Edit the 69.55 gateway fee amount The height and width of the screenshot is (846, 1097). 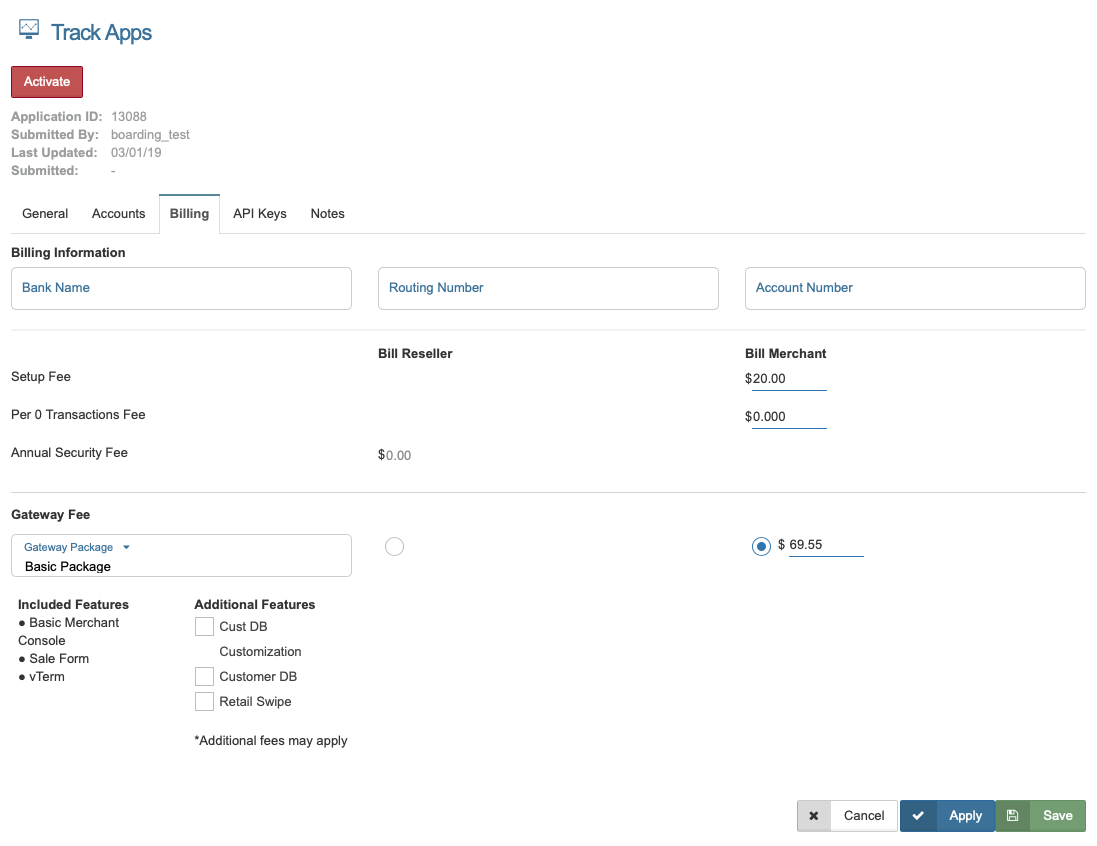pos(825,546)
